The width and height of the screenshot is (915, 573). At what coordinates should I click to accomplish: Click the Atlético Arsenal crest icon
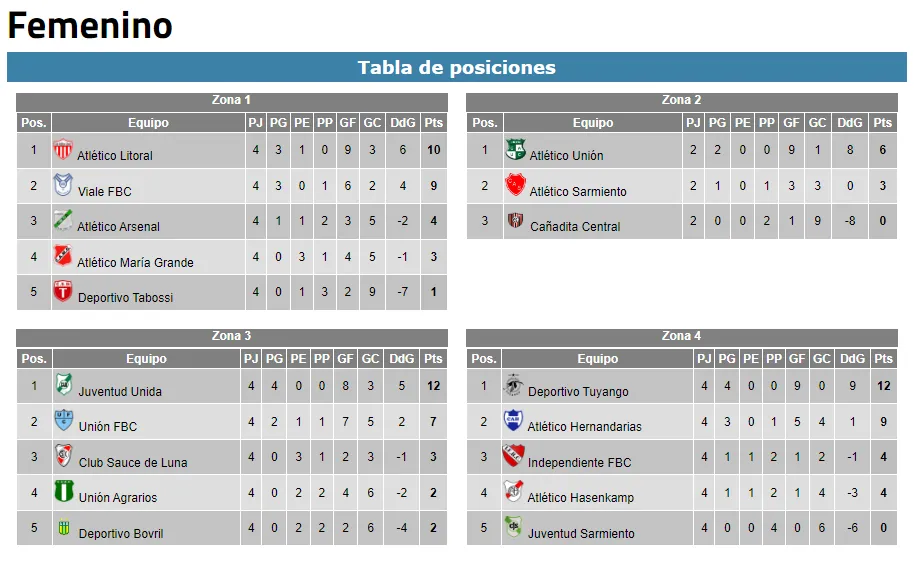63,221
